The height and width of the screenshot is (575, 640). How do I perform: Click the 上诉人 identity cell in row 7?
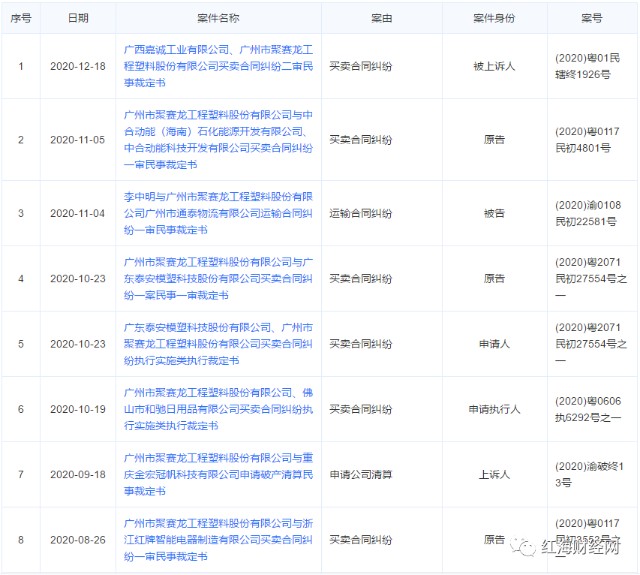[494, 474]
